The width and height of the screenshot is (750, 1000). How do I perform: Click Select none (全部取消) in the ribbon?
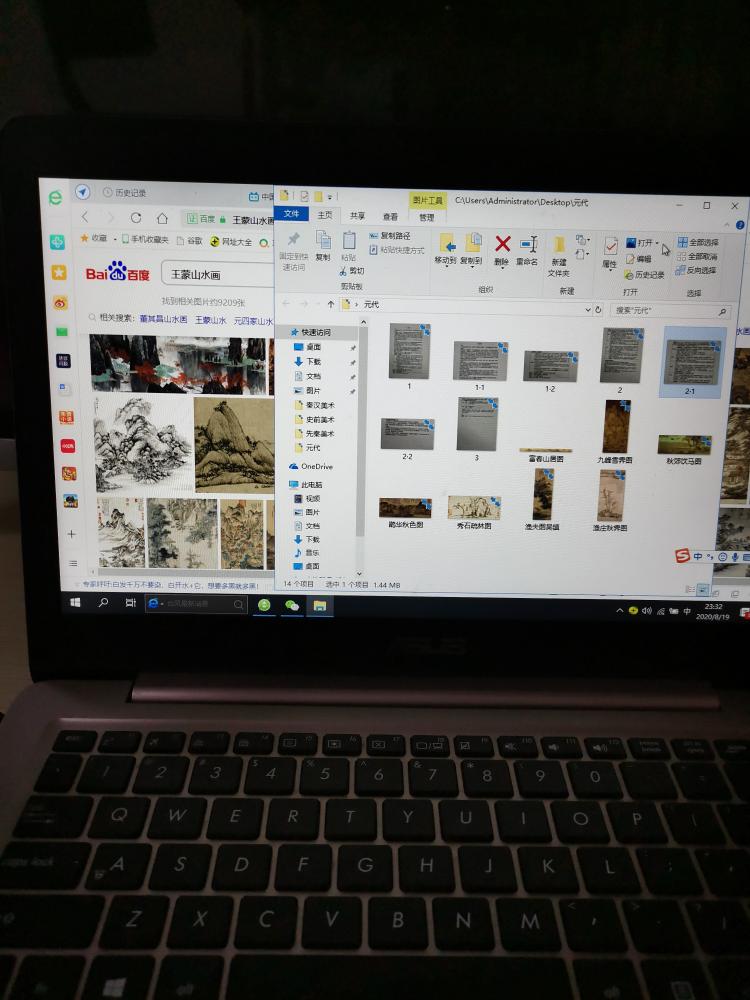[697, 256]
